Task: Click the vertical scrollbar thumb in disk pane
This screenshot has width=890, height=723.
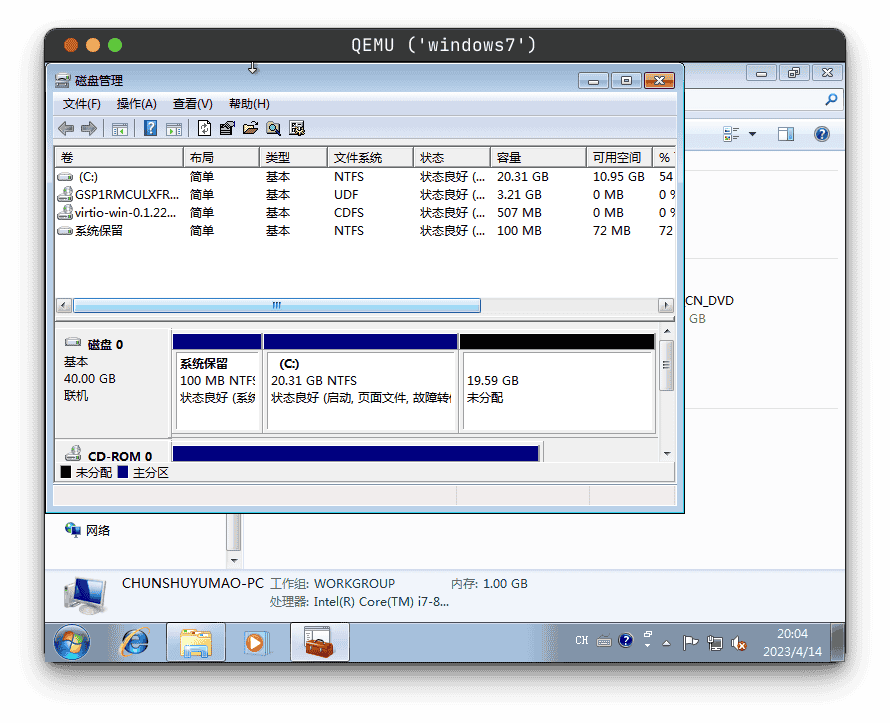Action: click(x=667, y=365)
